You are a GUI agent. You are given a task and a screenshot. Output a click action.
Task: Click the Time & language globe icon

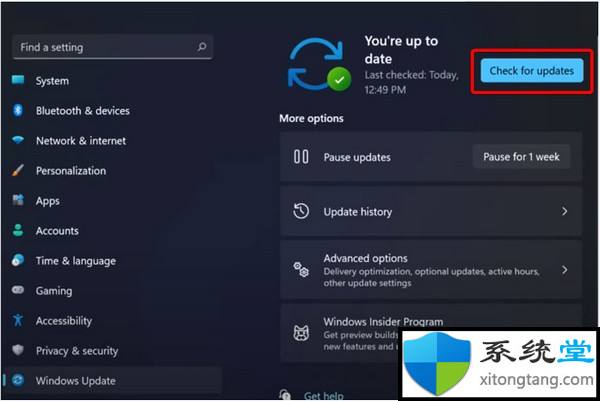(x=18, y=260)
